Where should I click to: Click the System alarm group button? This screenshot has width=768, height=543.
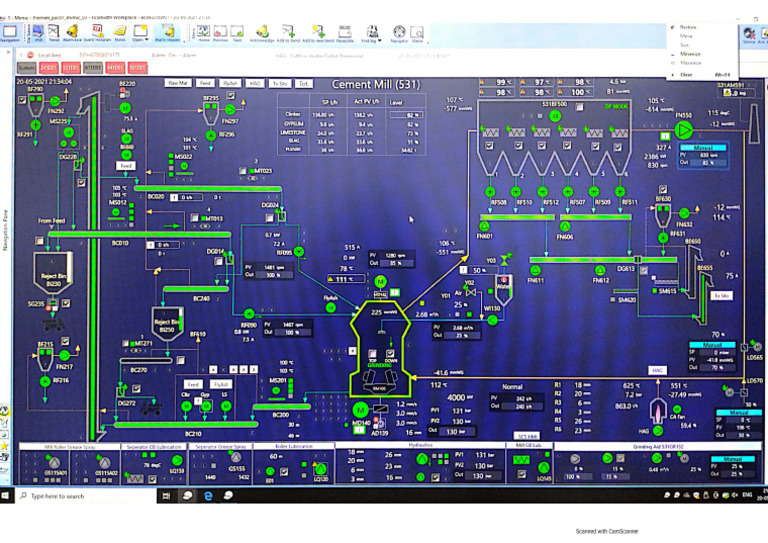pyautogui.click(x=26, y=67)
